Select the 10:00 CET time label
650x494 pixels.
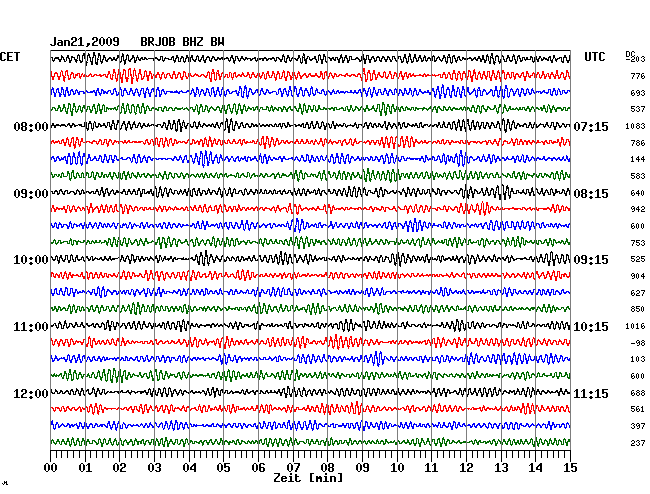pos(31,260)
